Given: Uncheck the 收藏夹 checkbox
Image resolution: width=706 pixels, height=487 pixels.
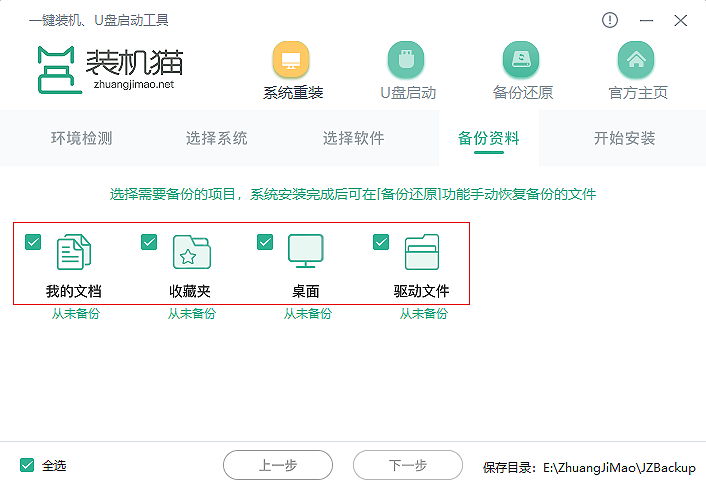Looking at the screenshot, I should (x=149, y=242).
